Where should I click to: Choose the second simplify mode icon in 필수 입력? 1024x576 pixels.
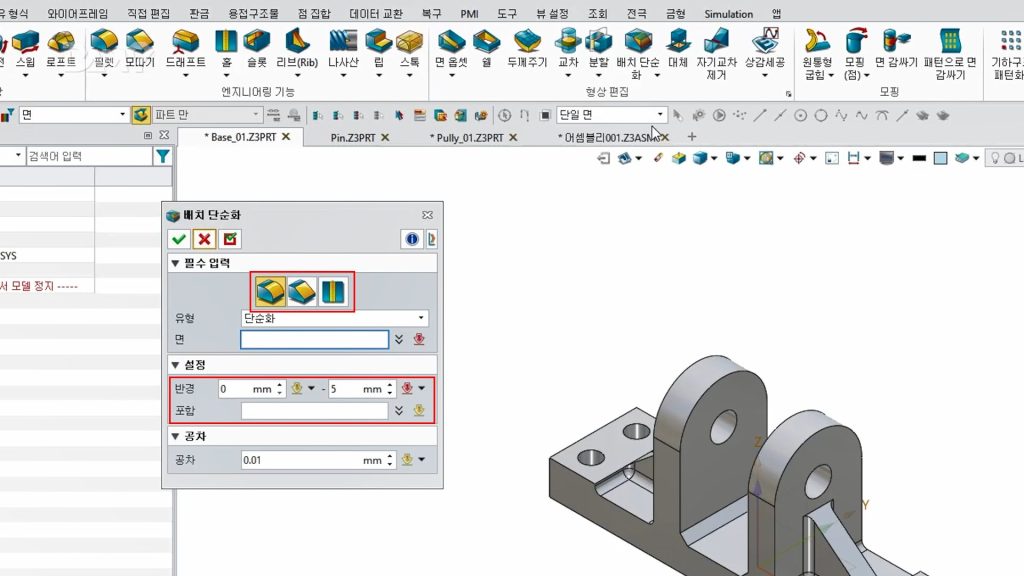(x=302, y=292)
